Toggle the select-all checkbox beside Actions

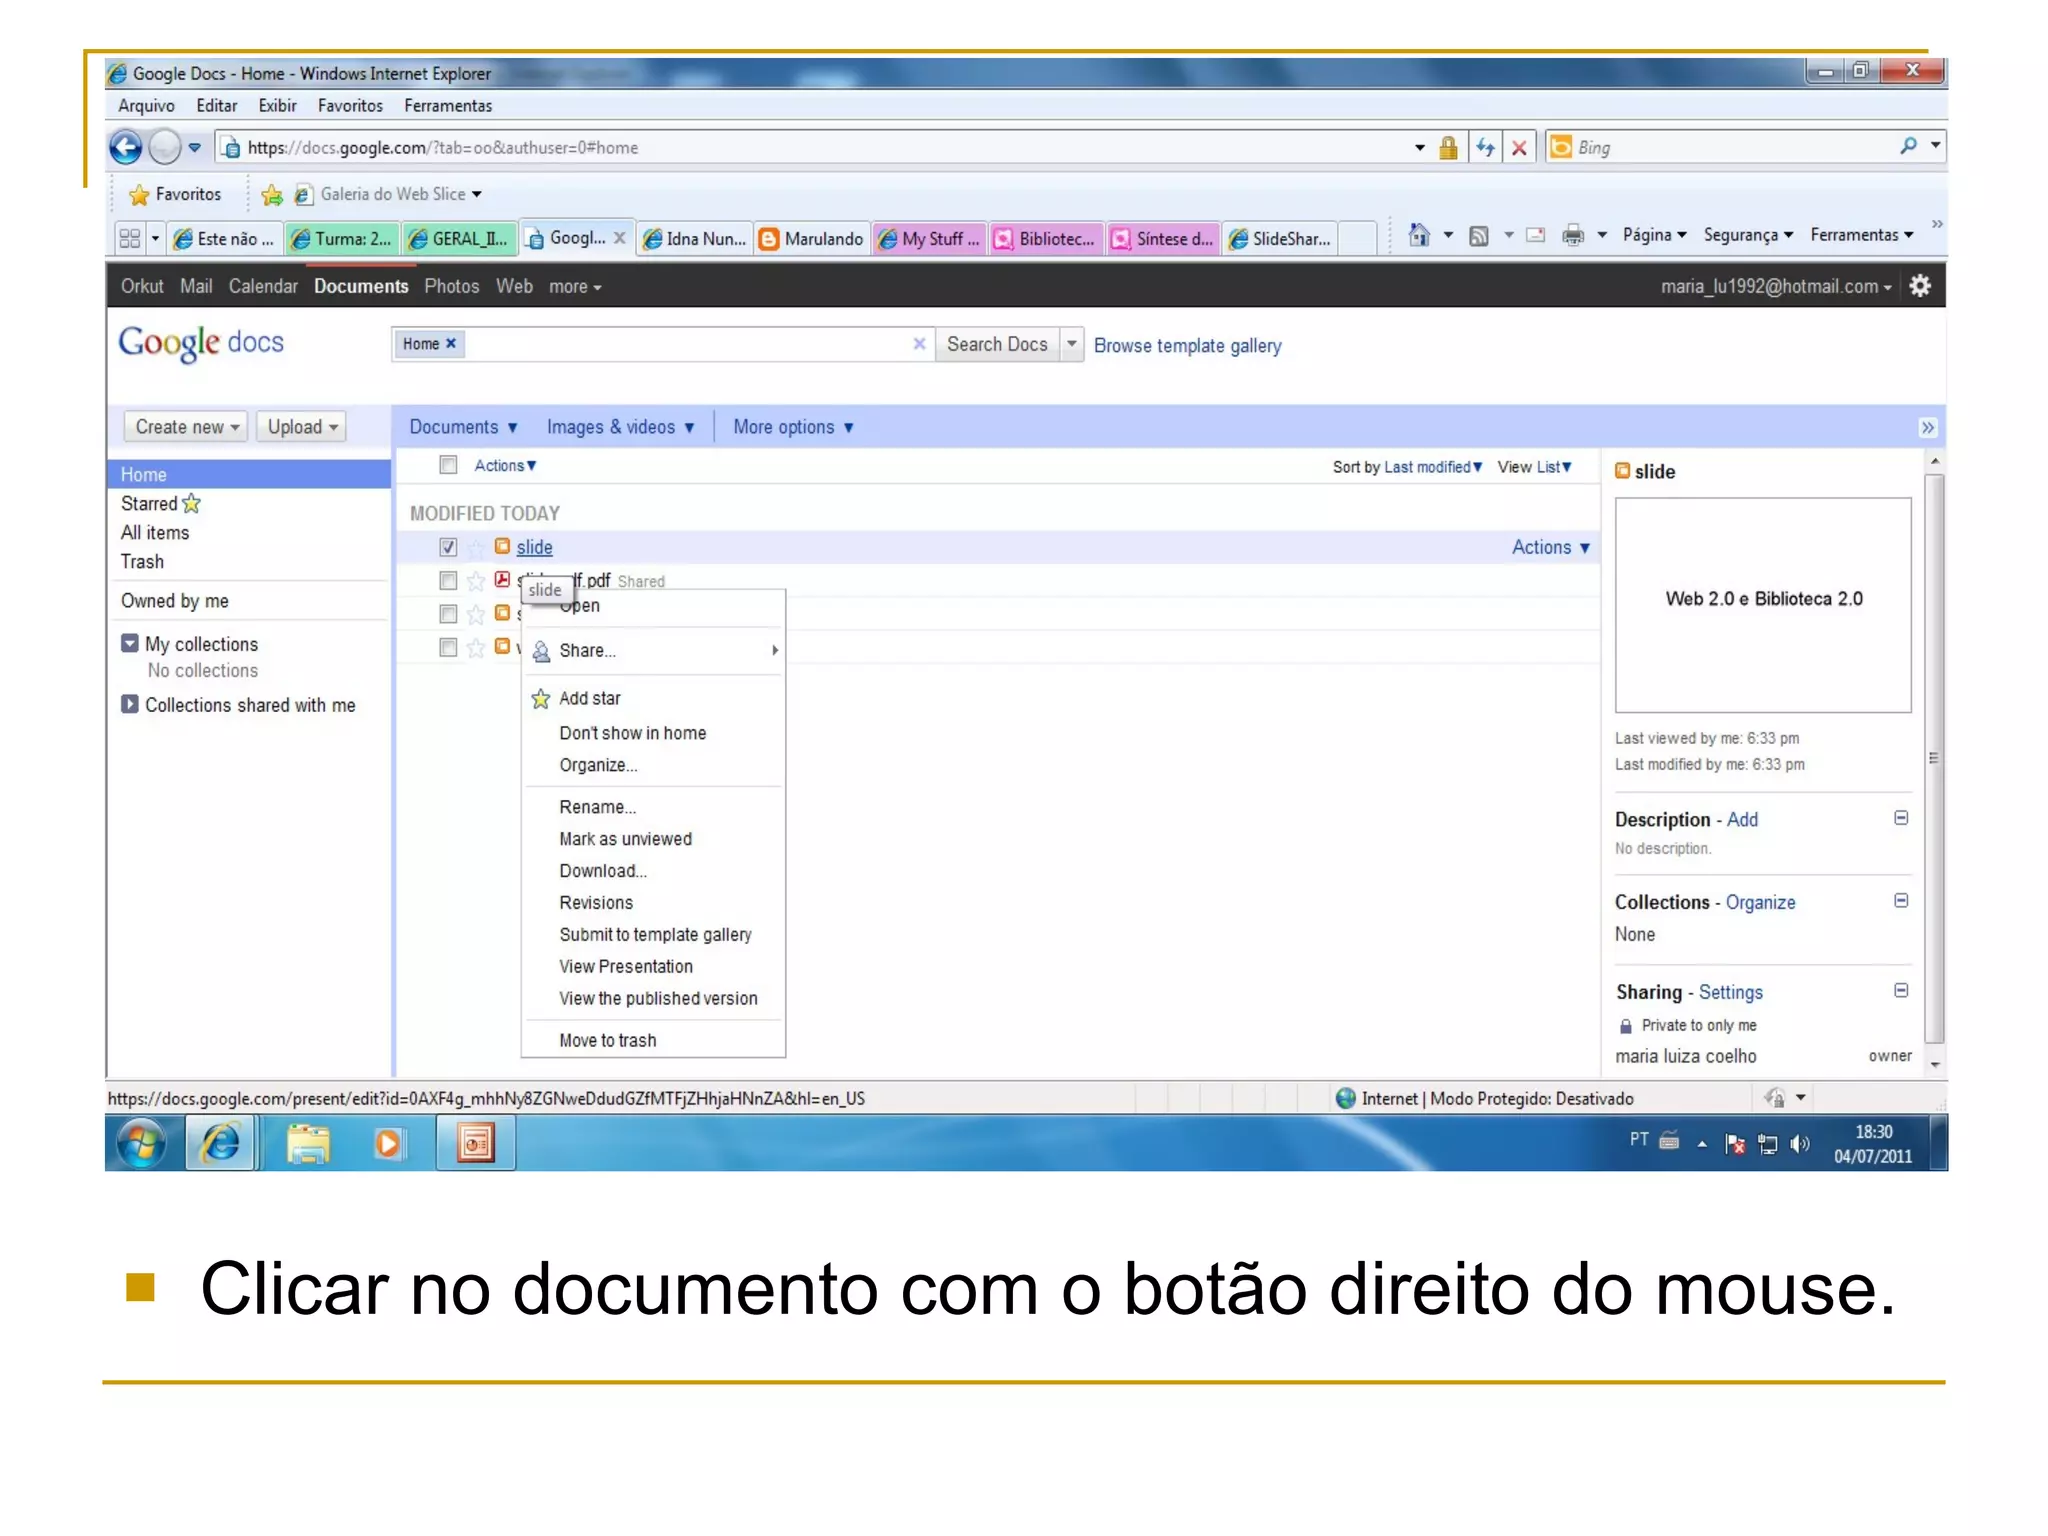point(448,465)
